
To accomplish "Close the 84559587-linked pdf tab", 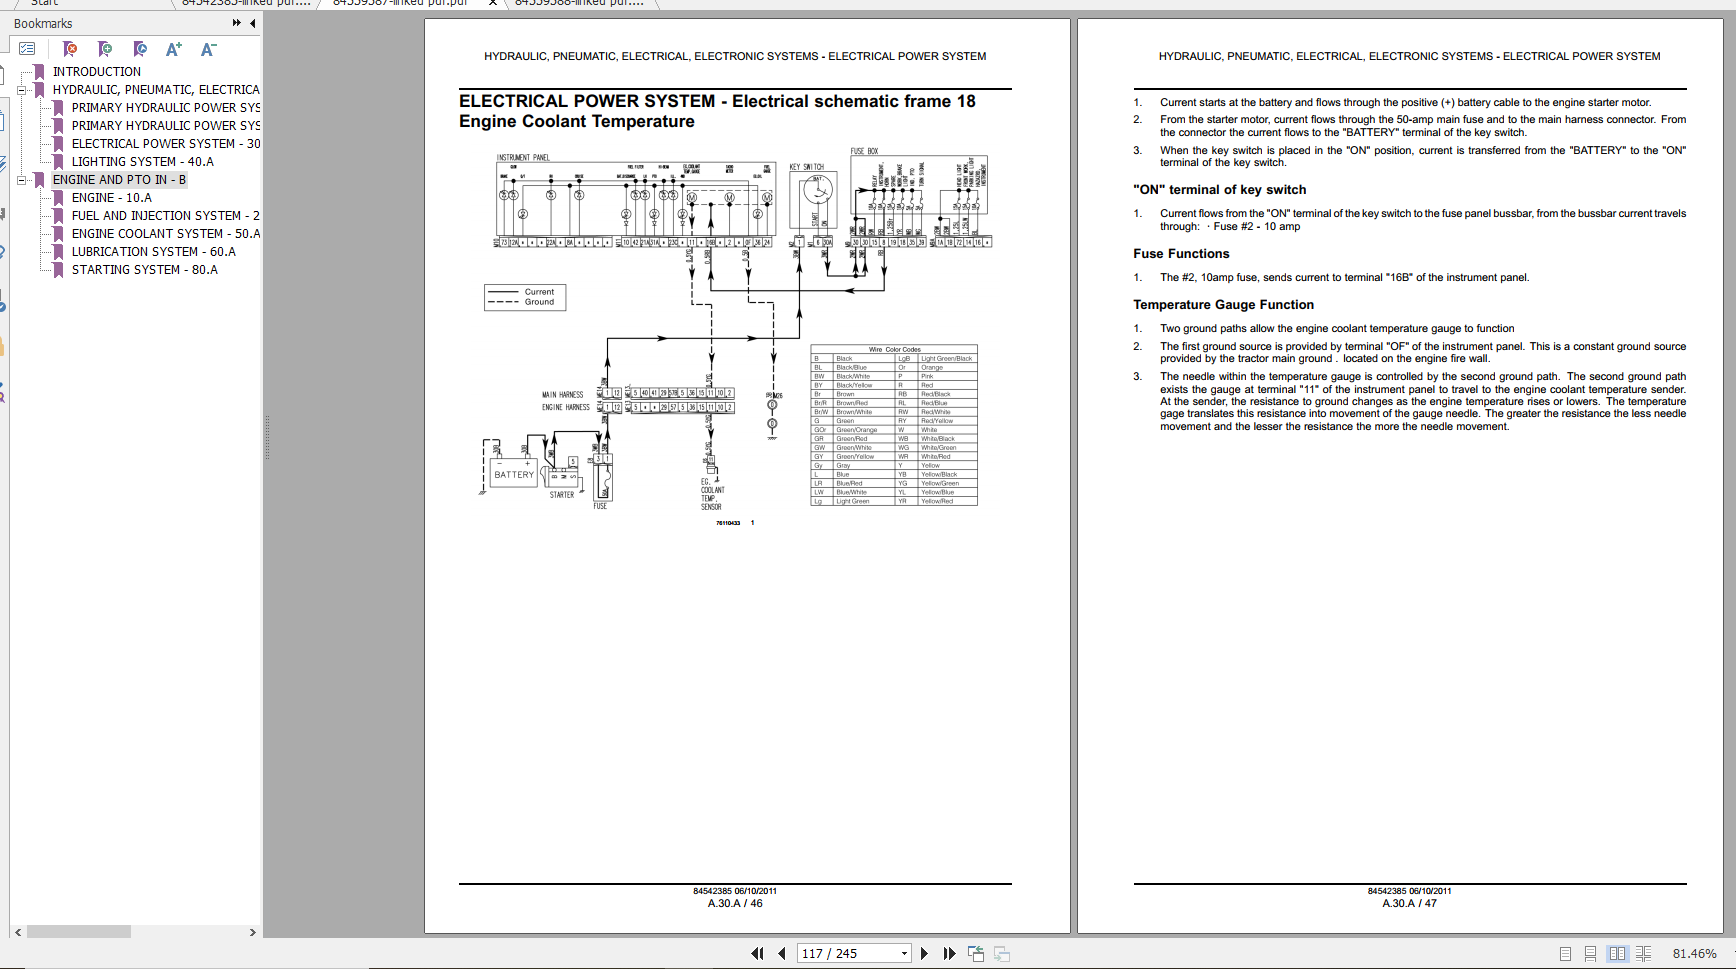I will (x=492, y=3).
